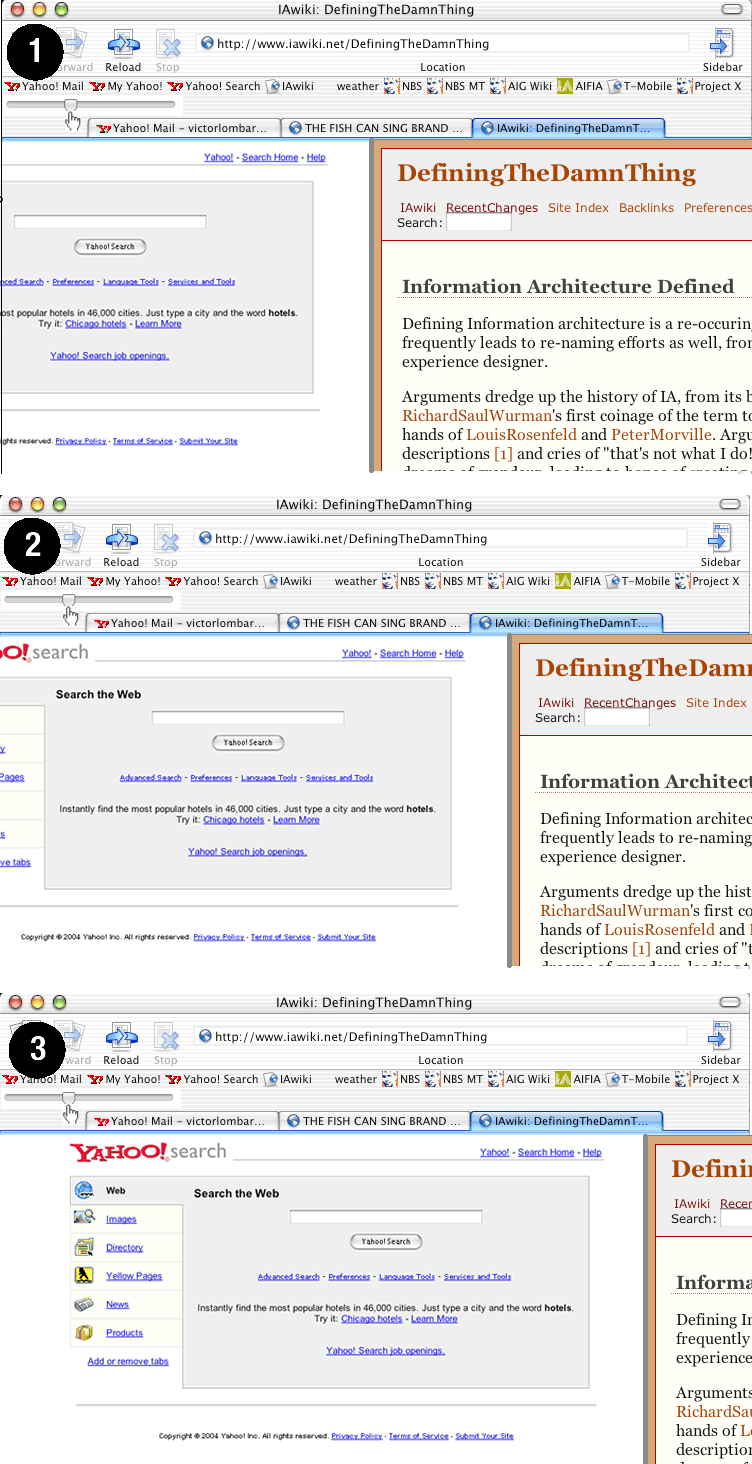Open Privacy Policy link in bottom window
This screenshot has height=1464, width=752.
[x=357, y=1436]
